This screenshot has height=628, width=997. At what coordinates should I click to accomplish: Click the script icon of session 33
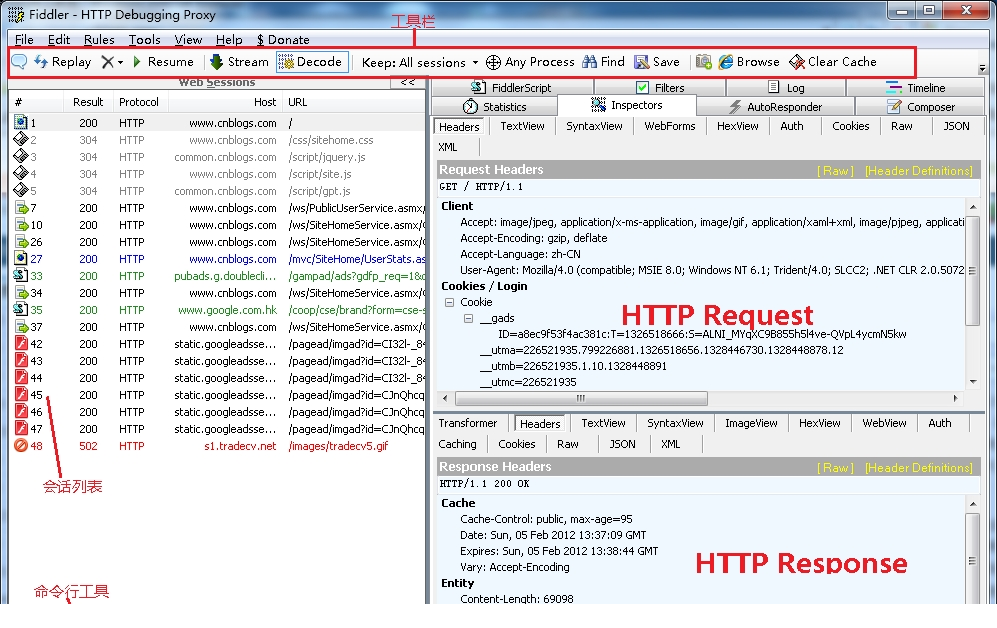(20, 275)
